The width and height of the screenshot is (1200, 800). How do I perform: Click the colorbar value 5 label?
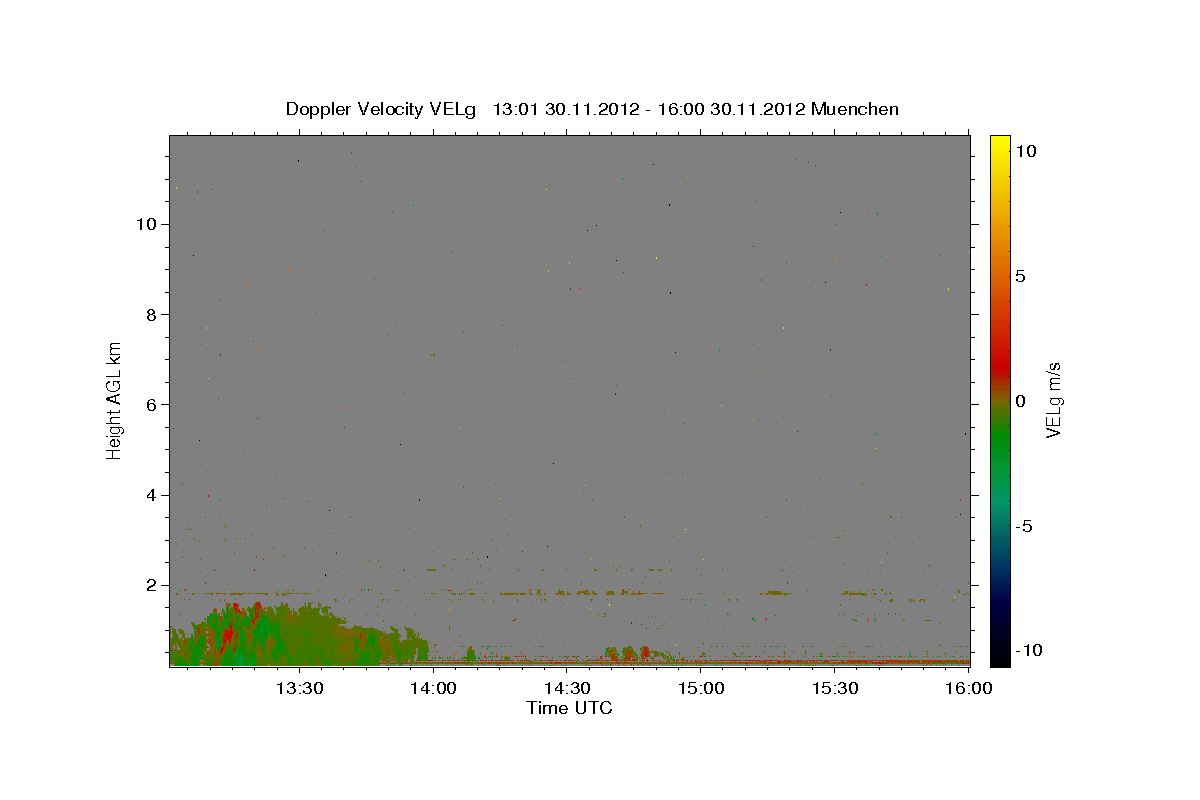point(1020,276)
